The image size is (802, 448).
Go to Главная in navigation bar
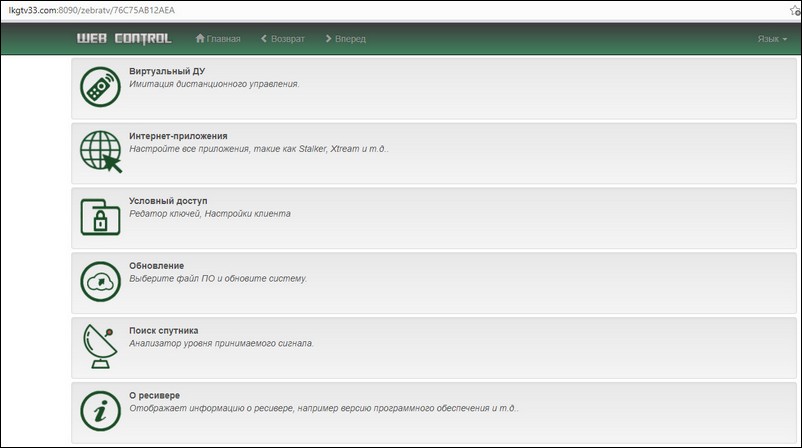pyautogui.click(x=218, y=39)
